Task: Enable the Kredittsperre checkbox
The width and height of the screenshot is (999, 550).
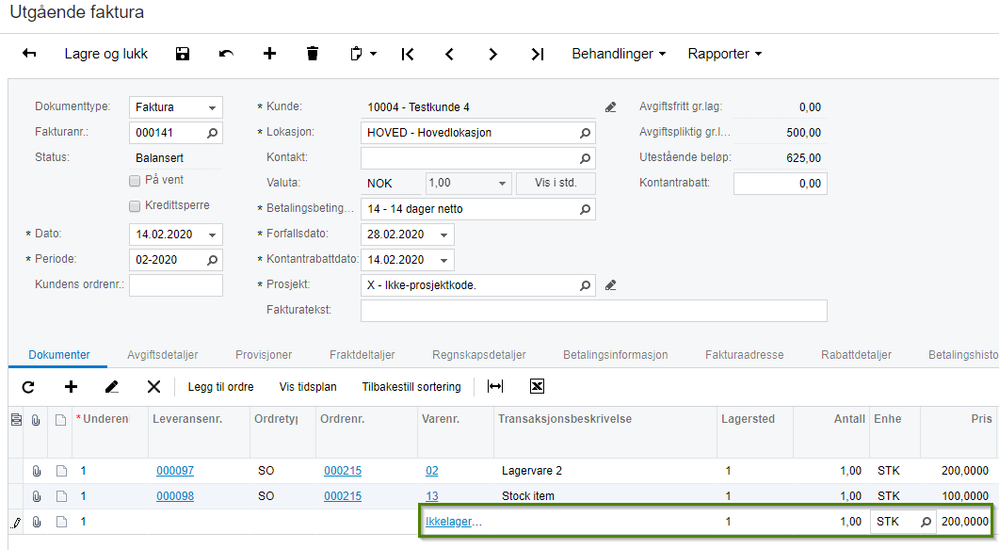Action: (135, 206)
